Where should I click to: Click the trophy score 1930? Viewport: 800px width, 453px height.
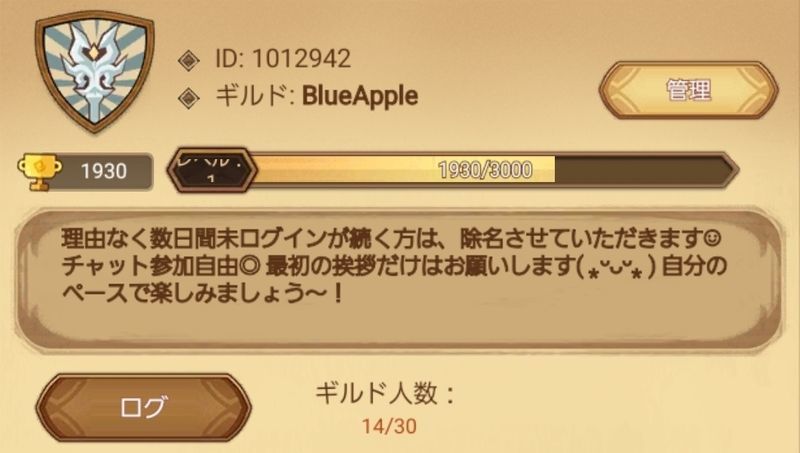[104, 171]
